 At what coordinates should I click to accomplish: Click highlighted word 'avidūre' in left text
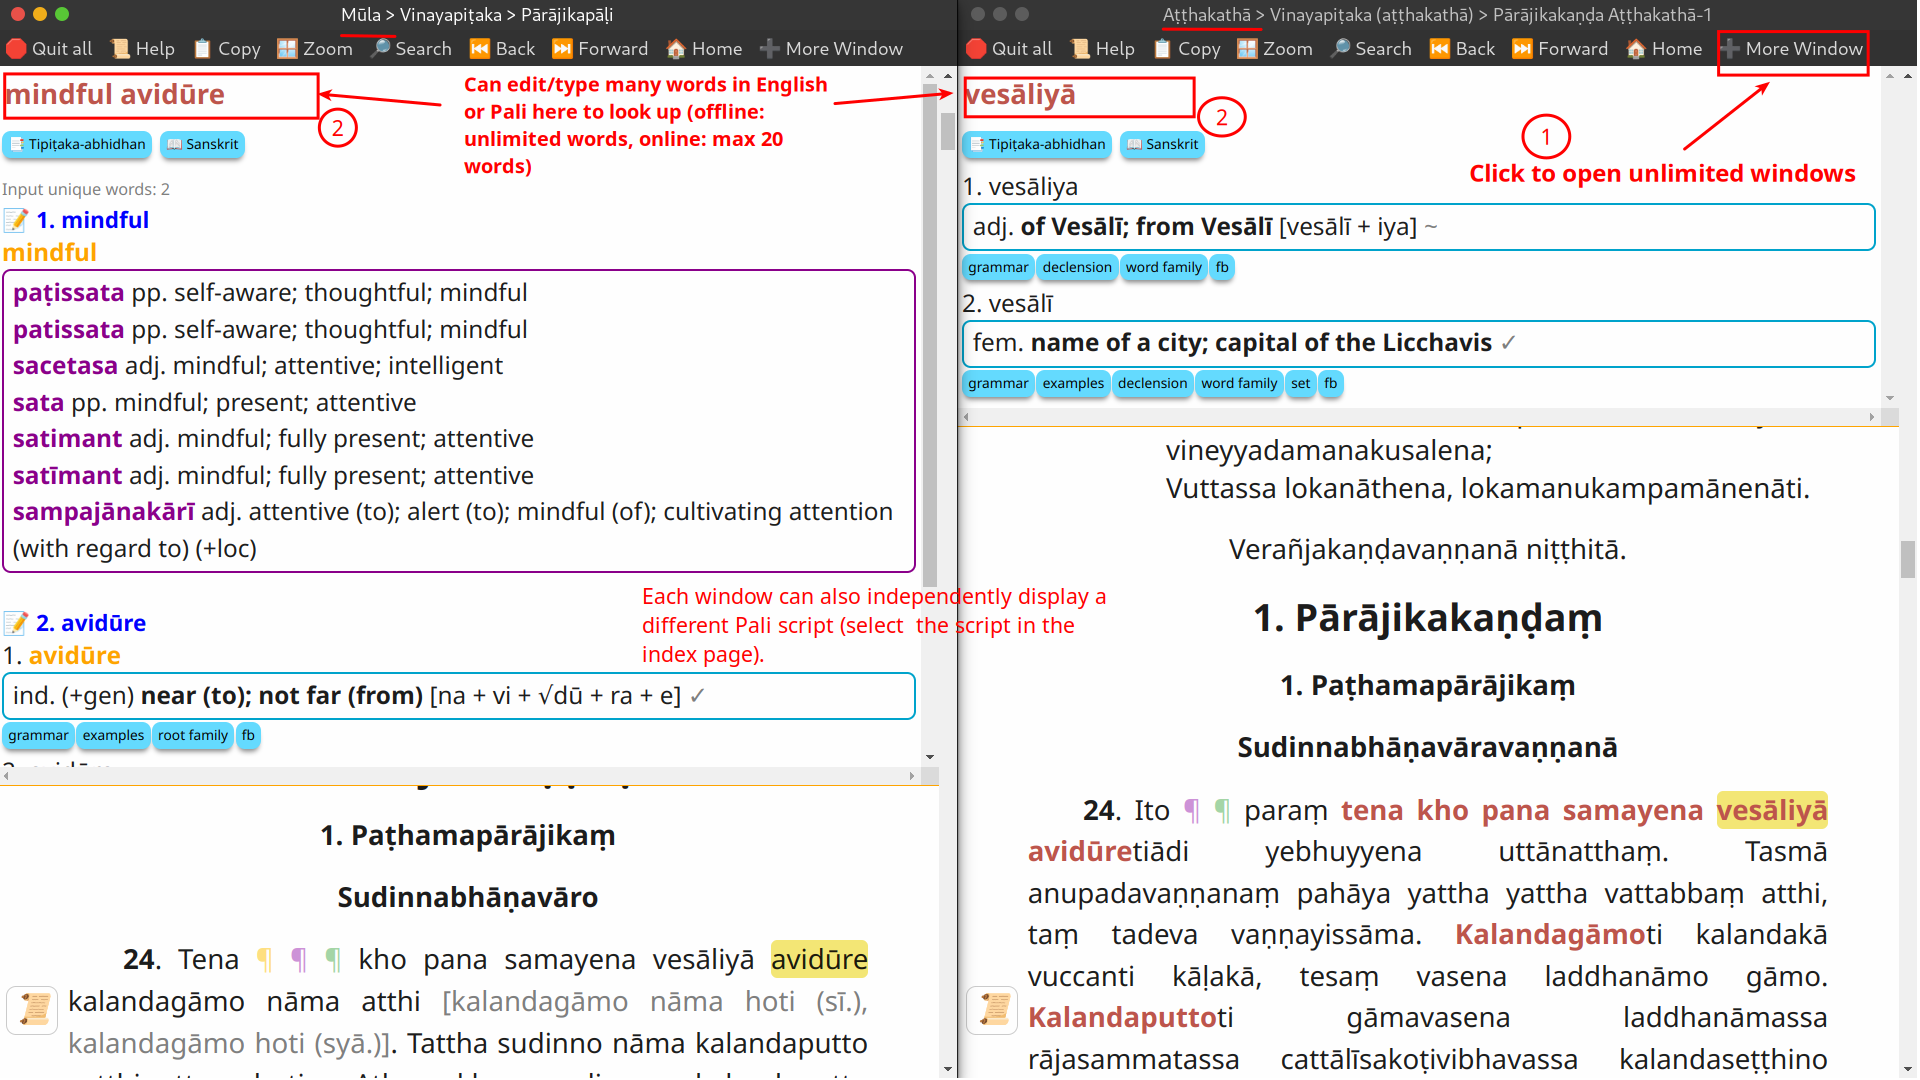point(819,960)
